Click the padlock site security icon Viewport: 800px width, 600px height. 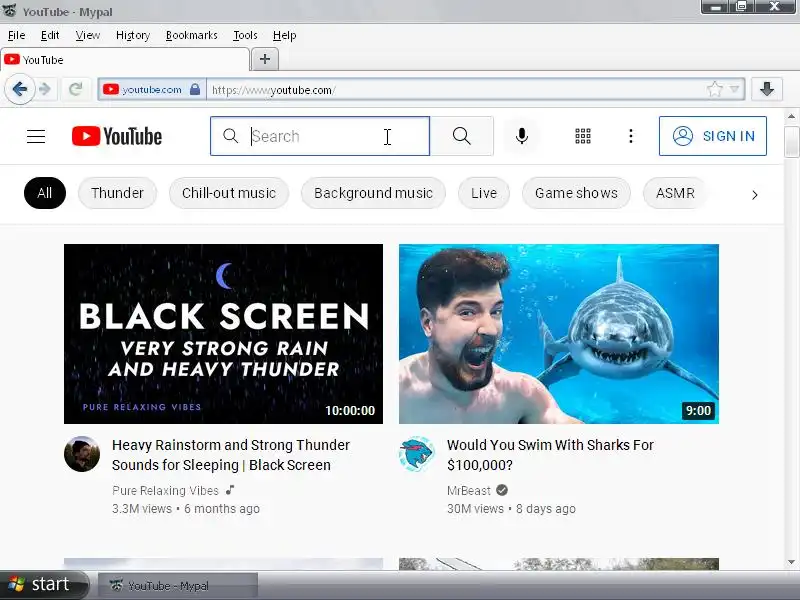(x=195, y=89)
